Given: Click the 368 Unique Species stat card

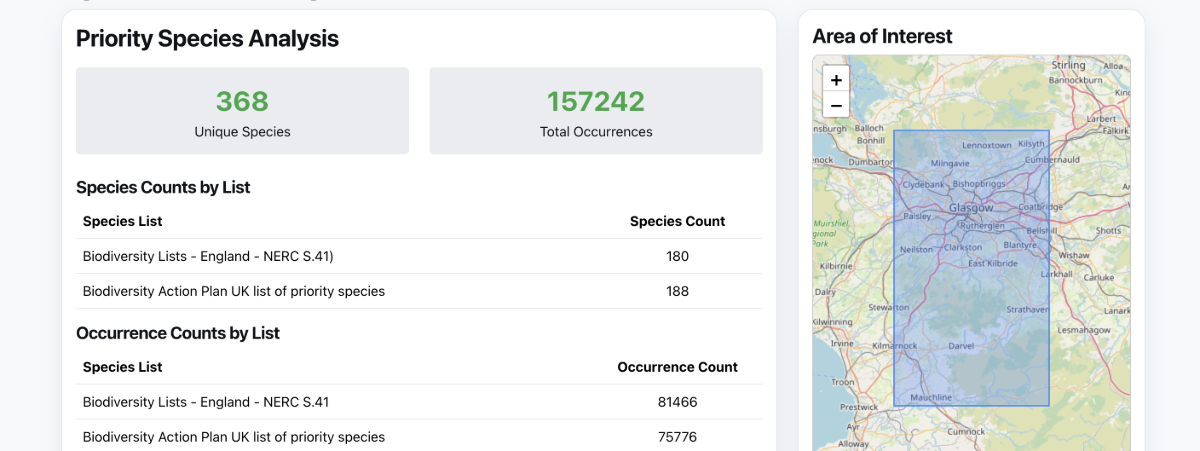Looking at the screenshot, I should (242, 111).
